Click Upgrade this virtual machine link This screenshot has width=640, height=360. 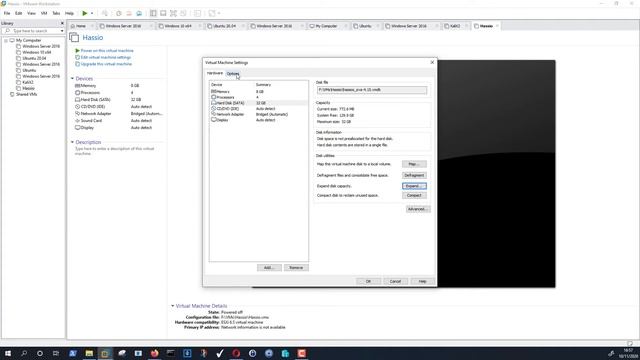[106, 64]
